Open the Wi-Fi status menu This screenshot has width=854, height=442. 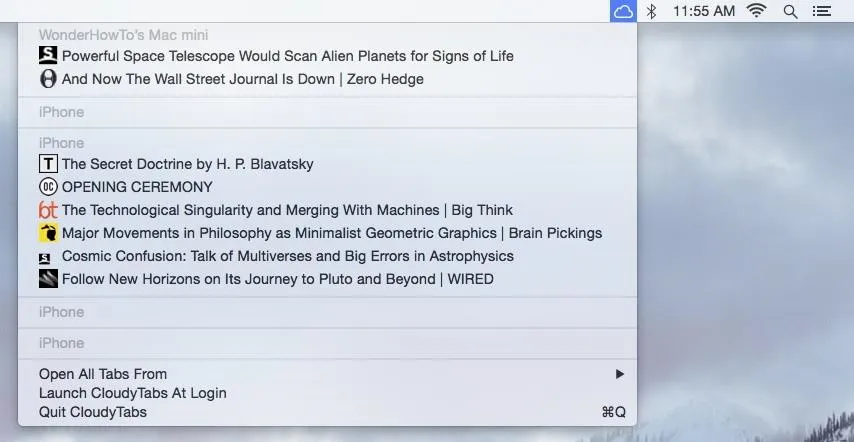pos(756,11)
